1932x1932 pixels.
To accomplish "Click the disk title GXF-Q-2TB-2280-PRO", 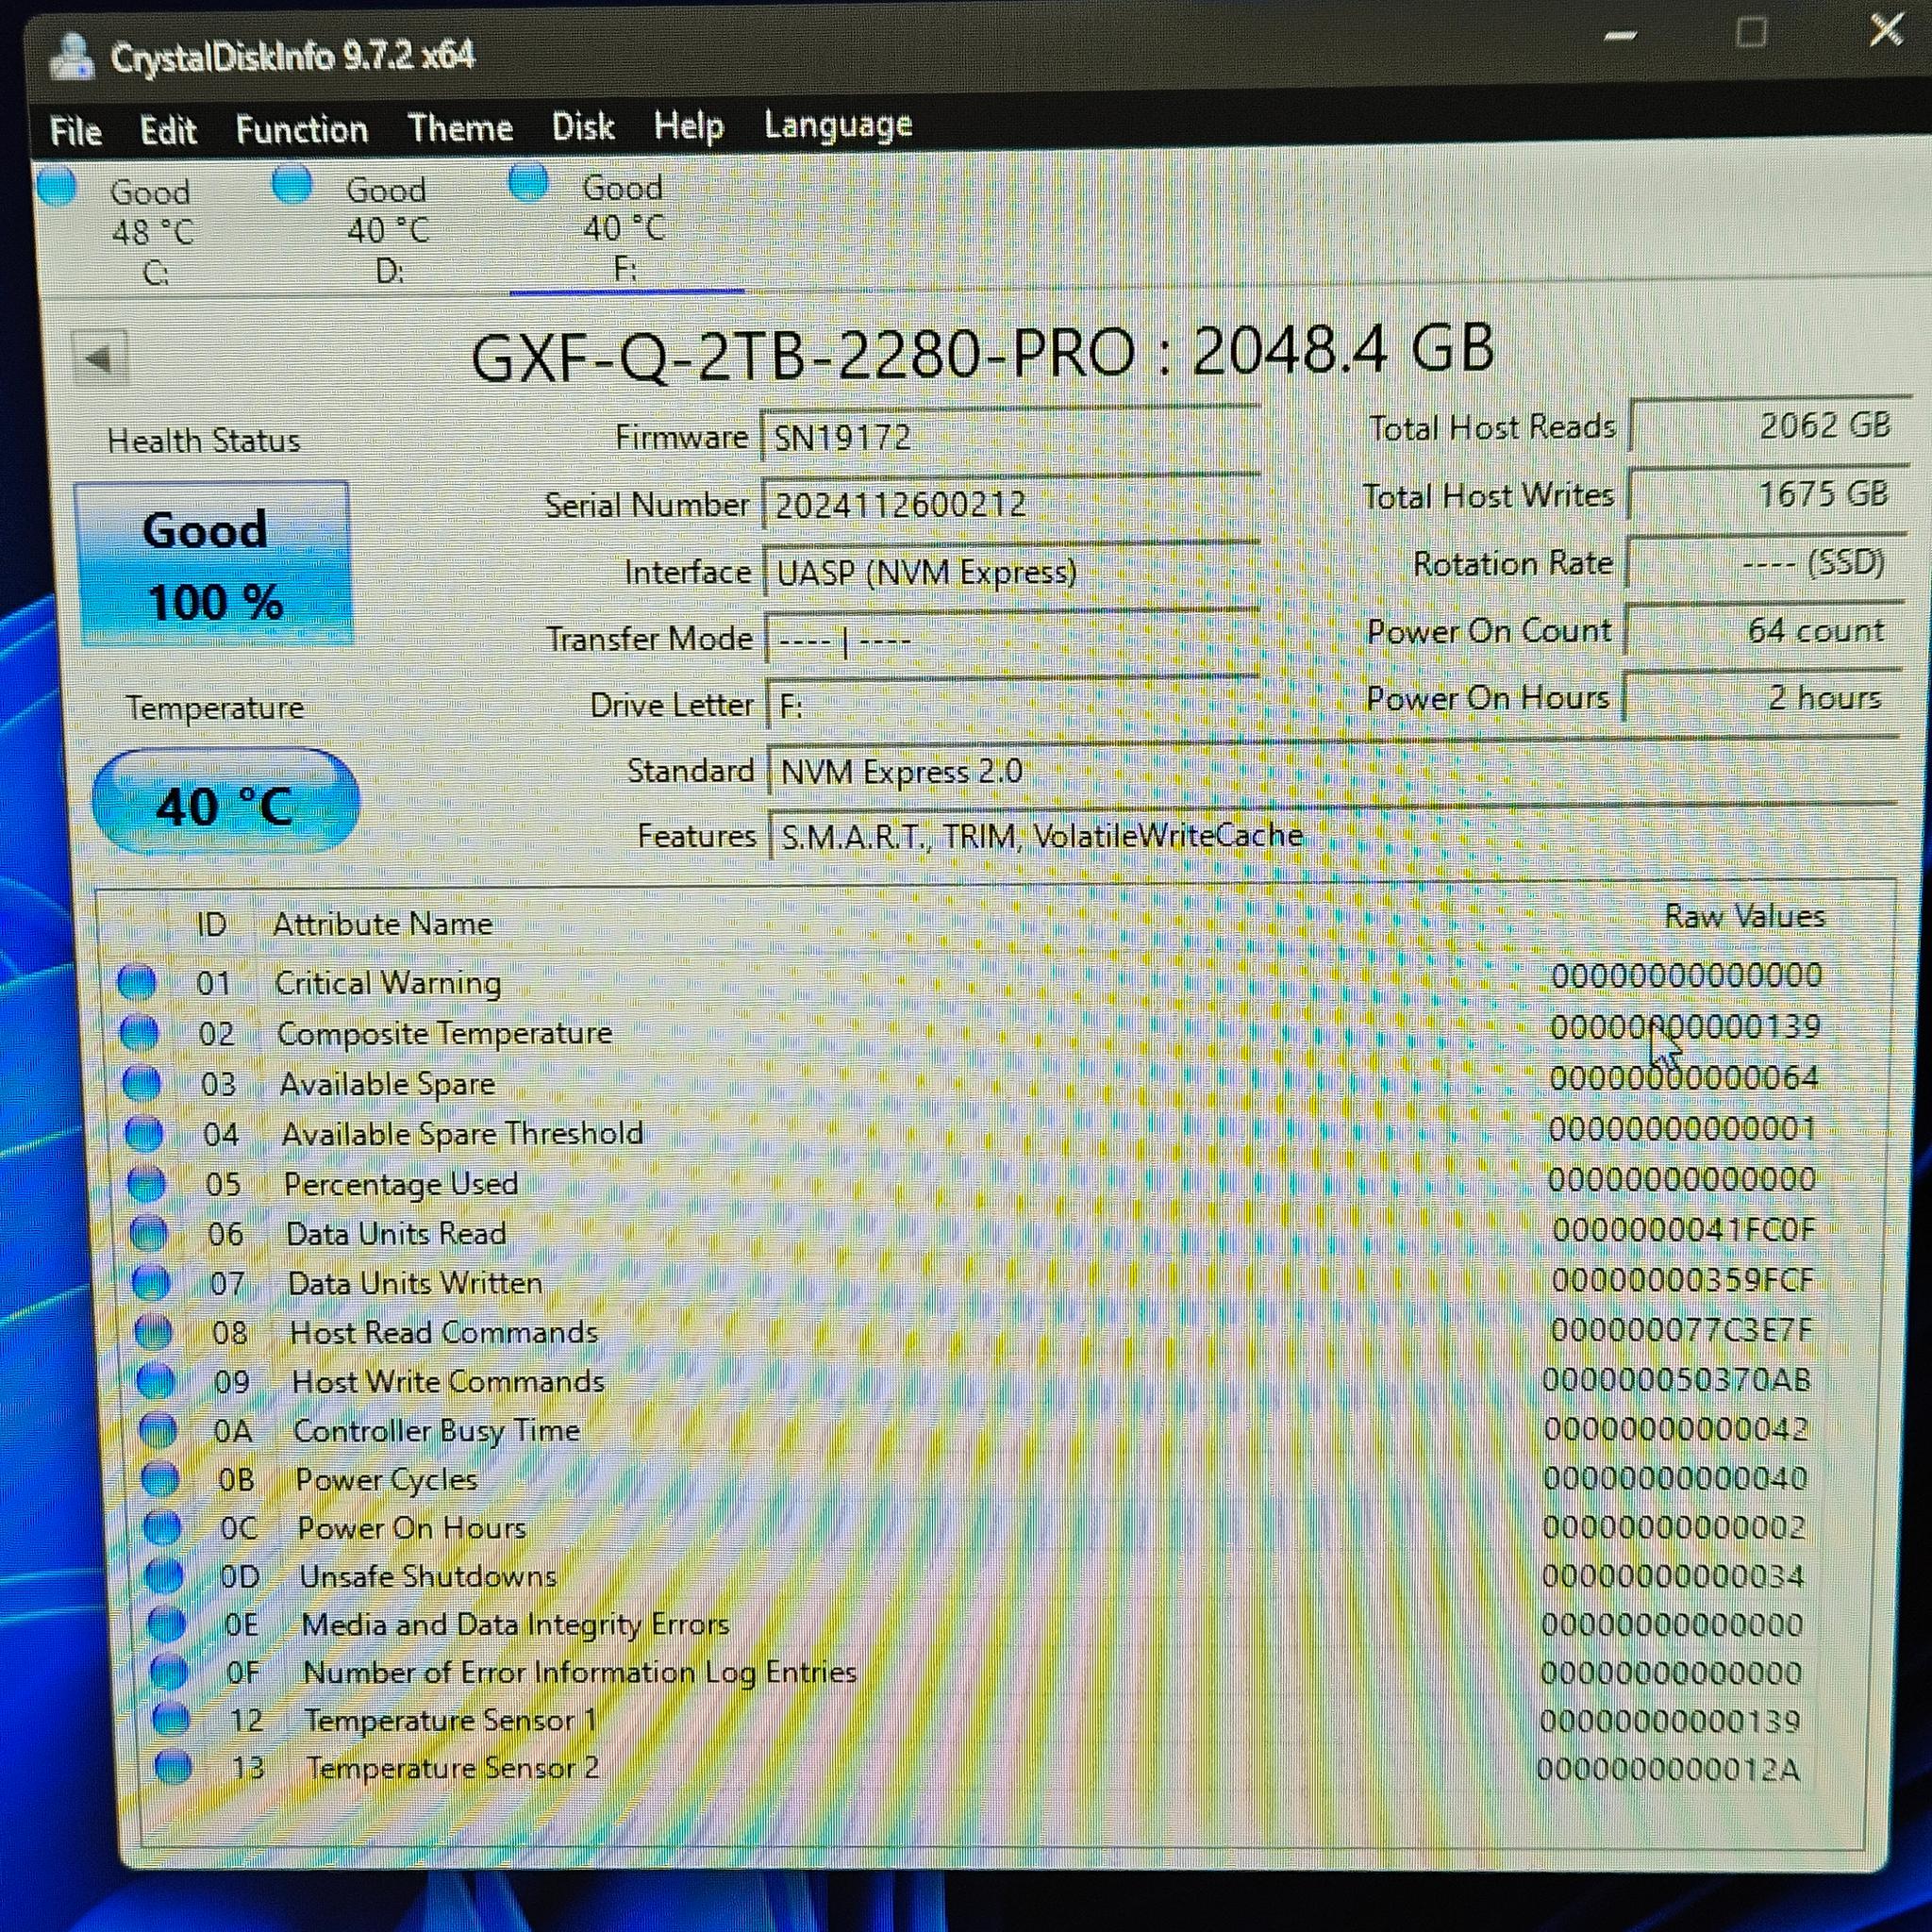I will 804,354.
